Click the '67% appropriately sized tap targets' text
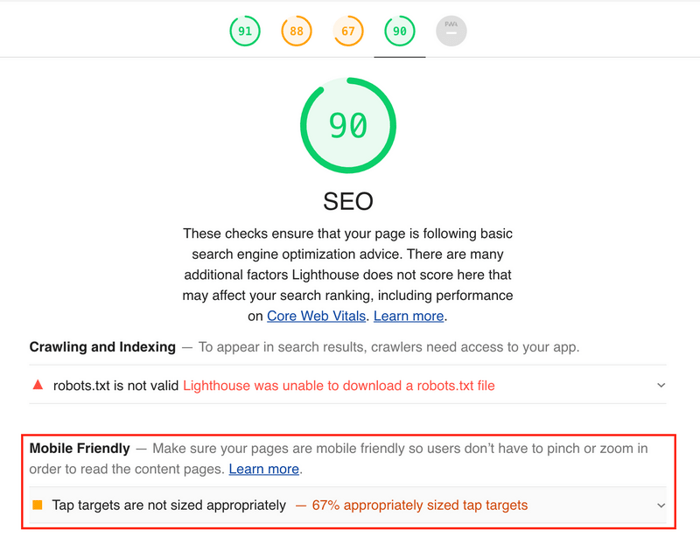This screenshot has height=544, width=700. [x=420, y=505]
